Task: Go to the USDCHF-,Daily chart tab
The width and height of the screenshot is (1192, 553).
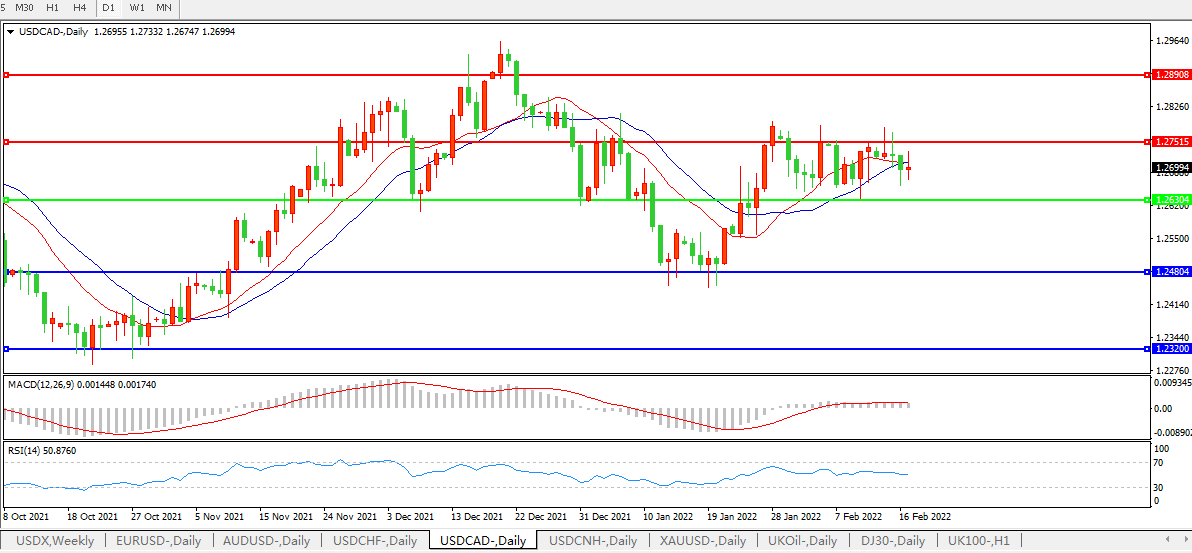Action: pyautogui.click(x=375, y=541)
